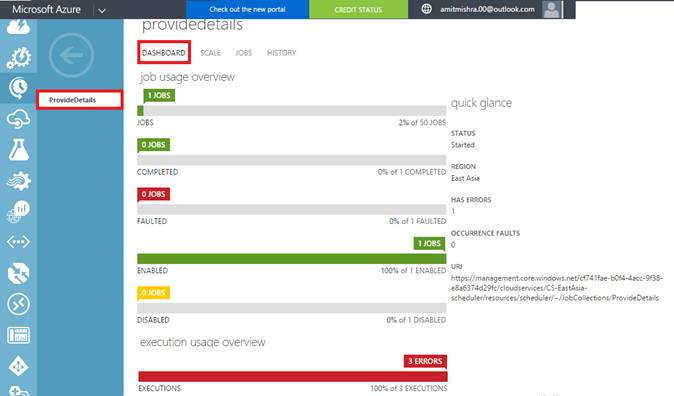Click the 'Started' status value
The image size is (674, 396).
click(463, 145)
